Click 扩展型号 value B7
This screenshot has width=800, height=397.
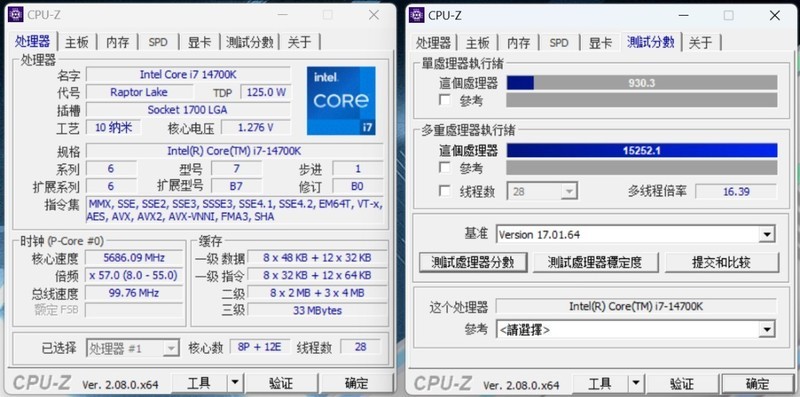[237, 186]
